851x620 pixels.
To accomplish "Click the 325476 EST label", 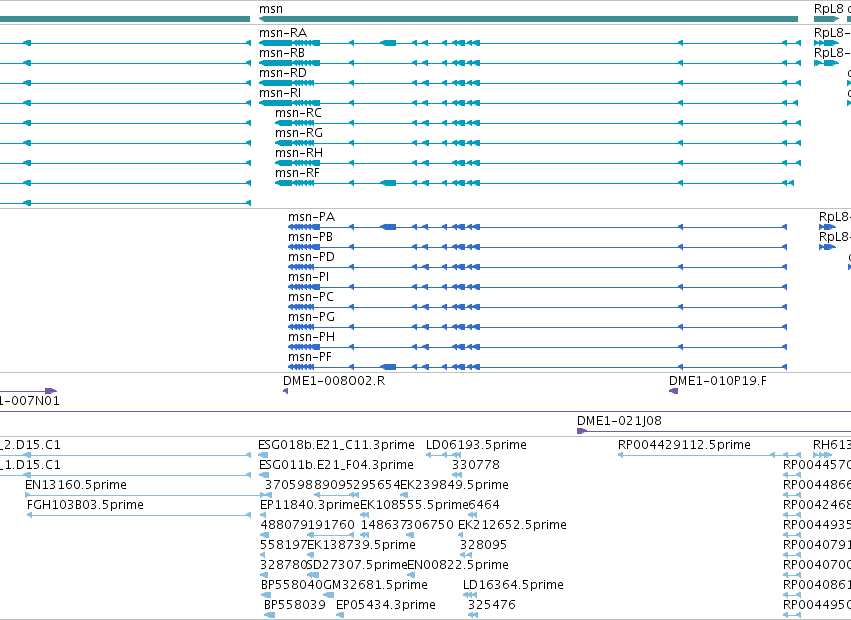I will 492,605.
